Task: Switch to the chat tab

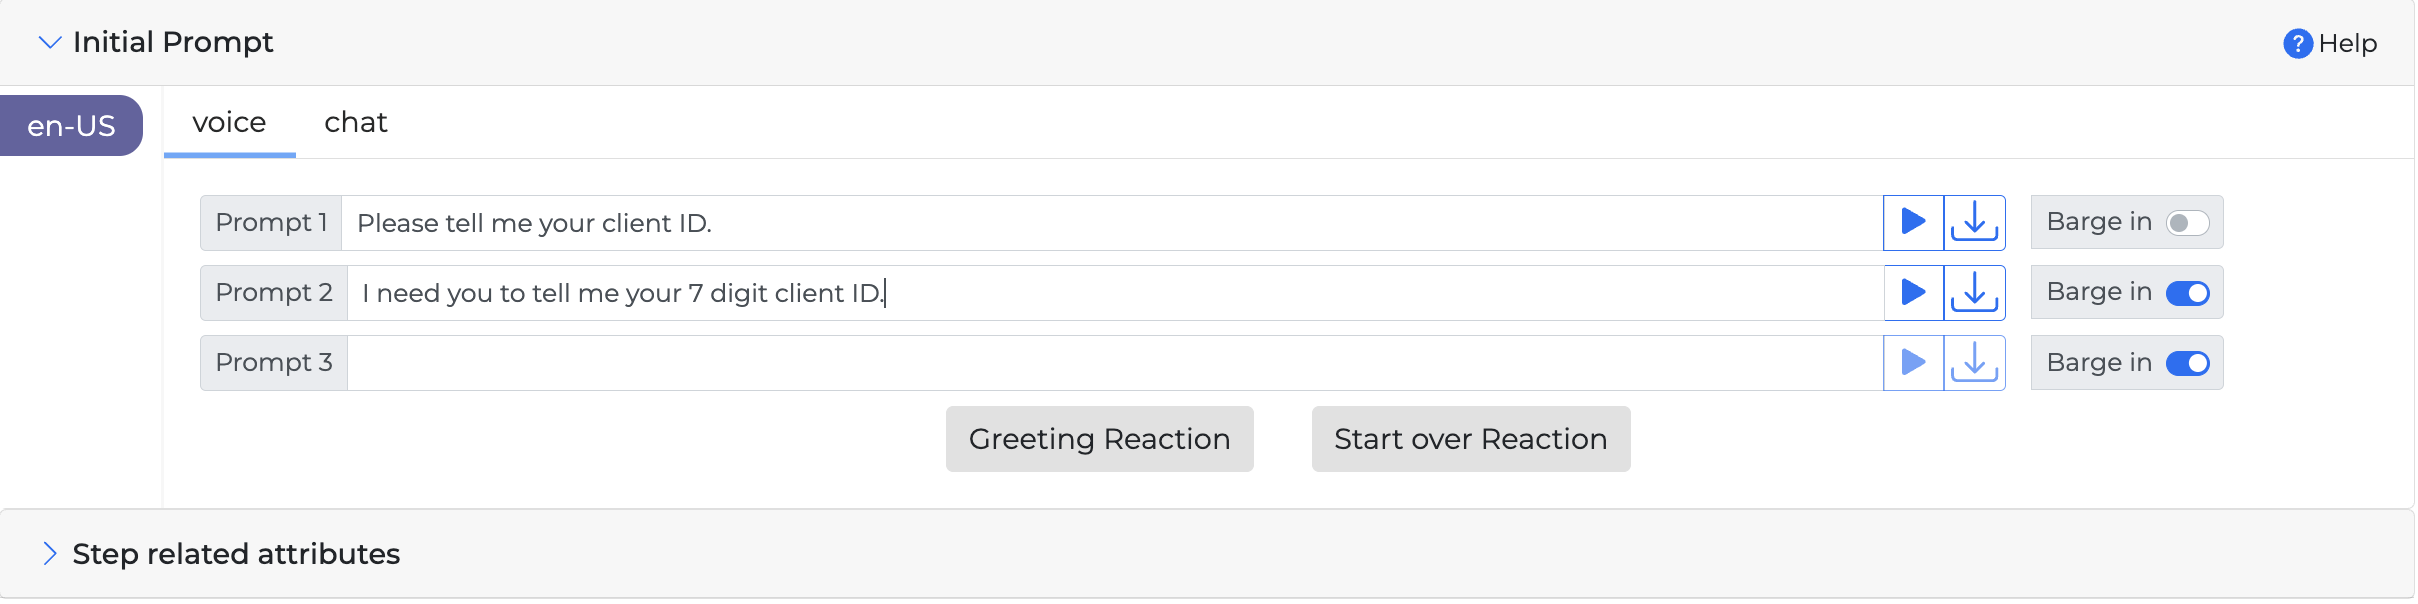Action: point(355,122)
